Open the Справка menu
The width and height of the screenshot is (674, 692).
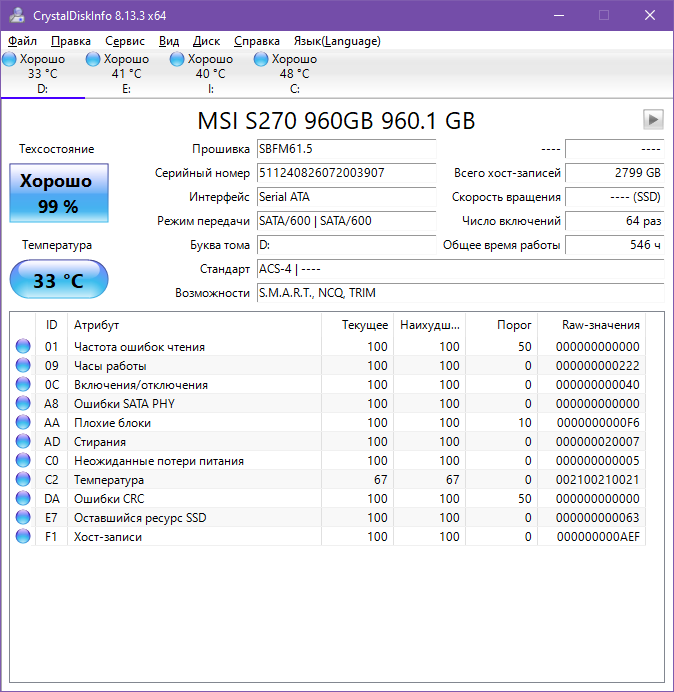pyautogui.click(x=257, y=41)
